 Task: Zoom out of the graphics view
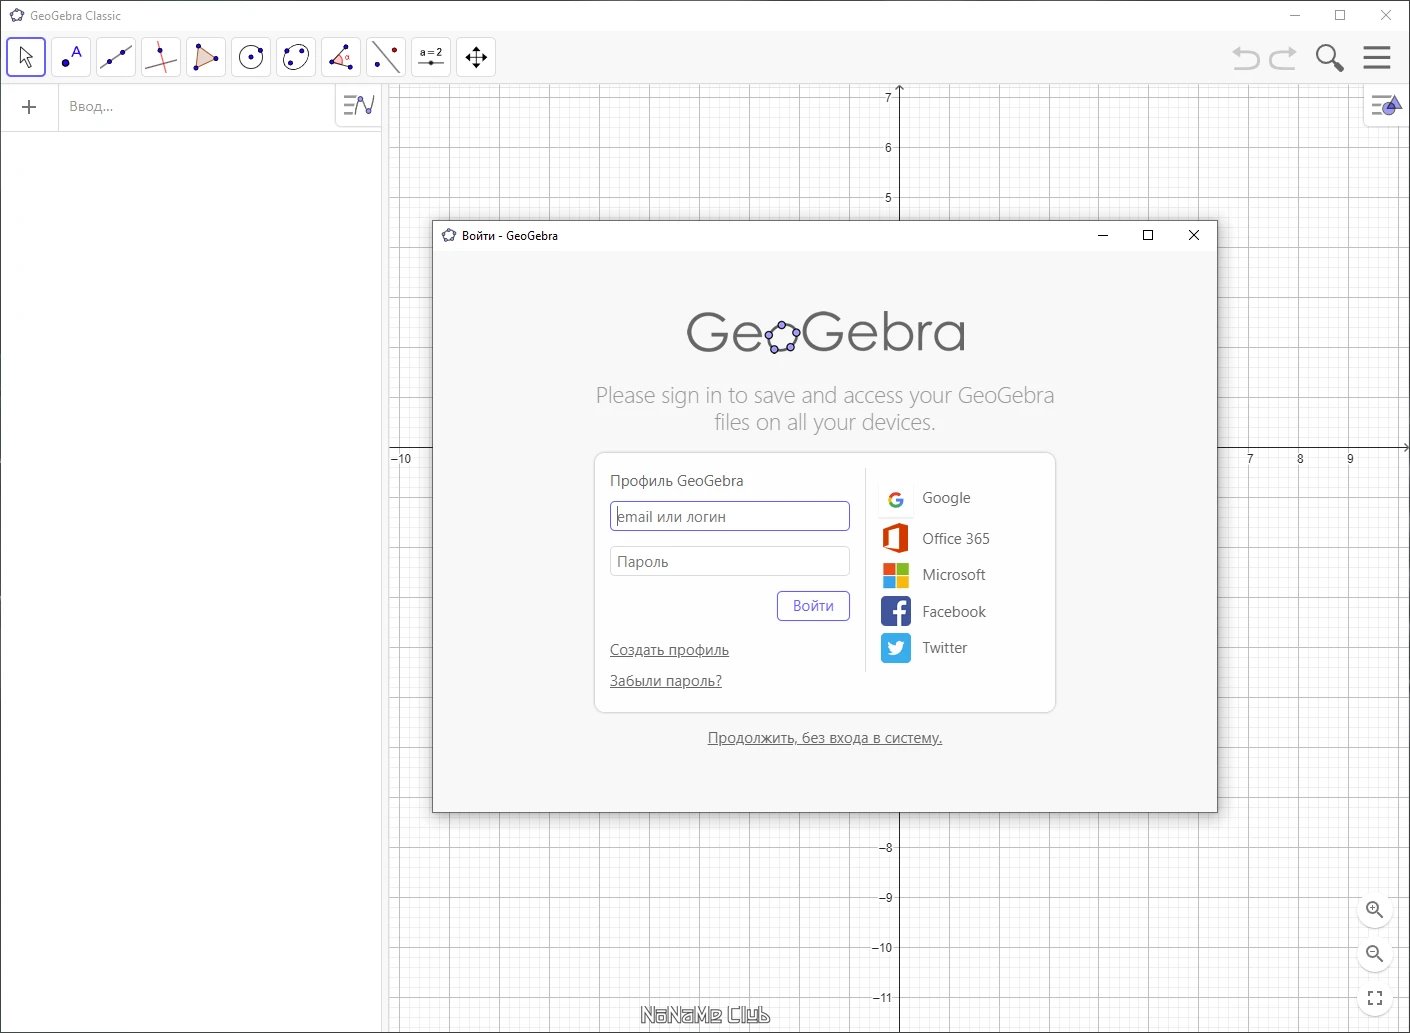(1375, 954)
